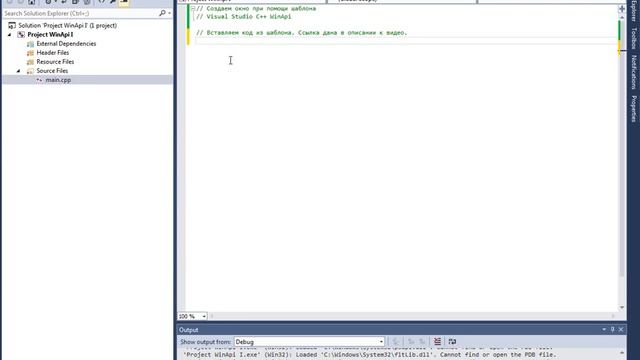Click the search magnifier icon in Solution Explorer
640x360 pixels.
[x=162, y=13]
